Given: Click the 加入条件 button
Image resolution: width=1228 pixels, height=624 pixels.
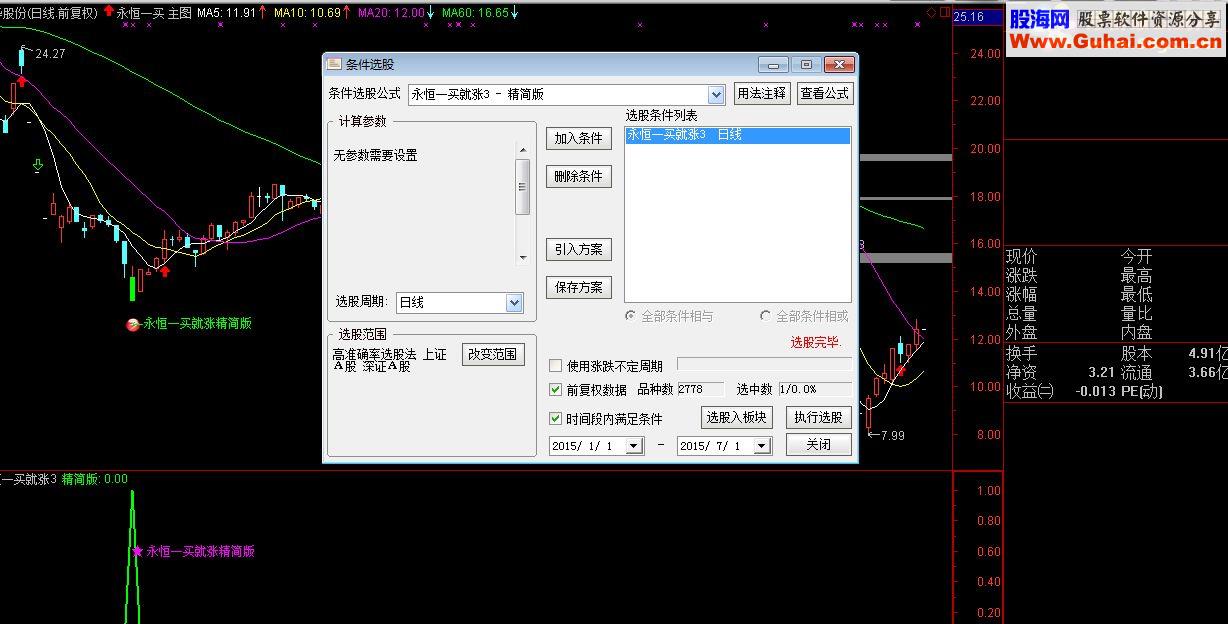Looking at the screenshot, I should 578,139.
